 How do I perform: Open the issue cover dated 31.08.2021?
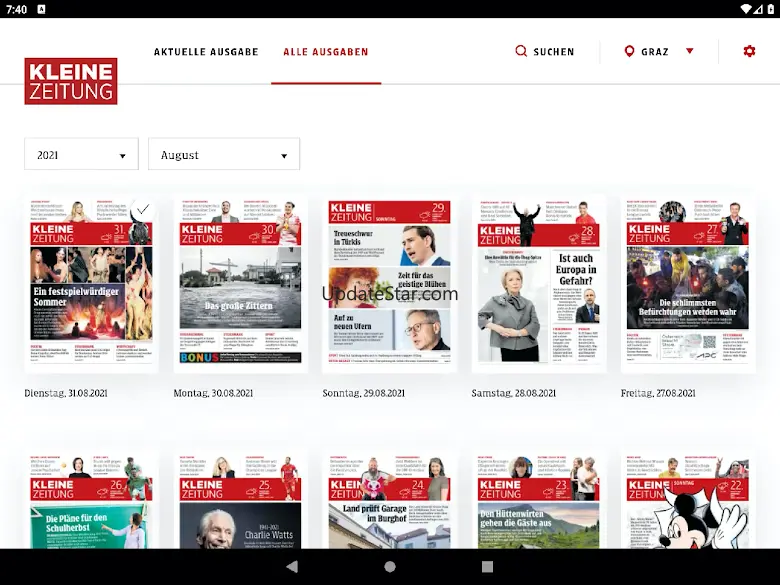coord(92,284)
